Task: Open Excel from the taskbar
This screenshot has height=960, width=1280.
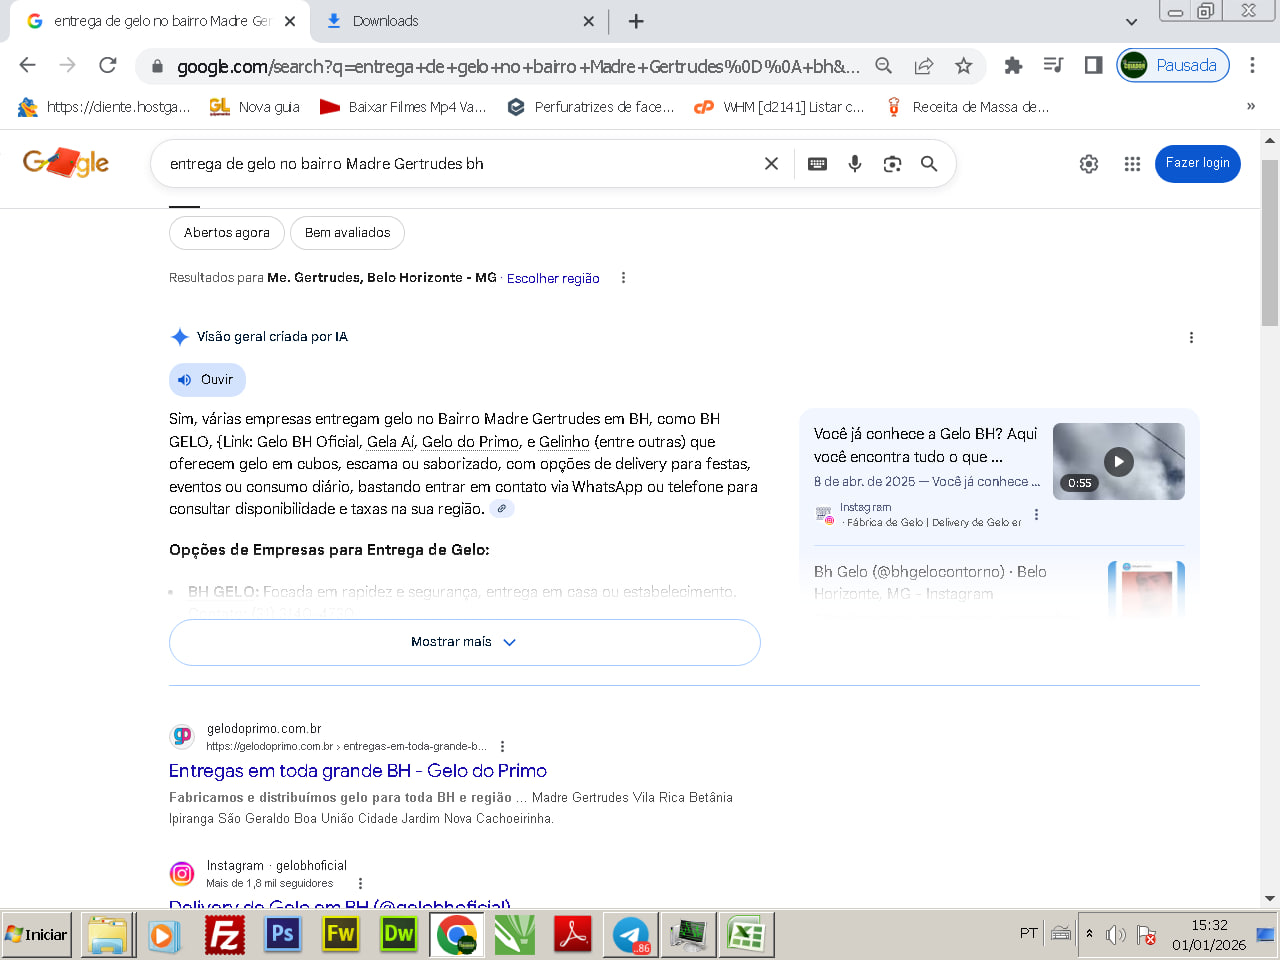Action: (745, 935)
